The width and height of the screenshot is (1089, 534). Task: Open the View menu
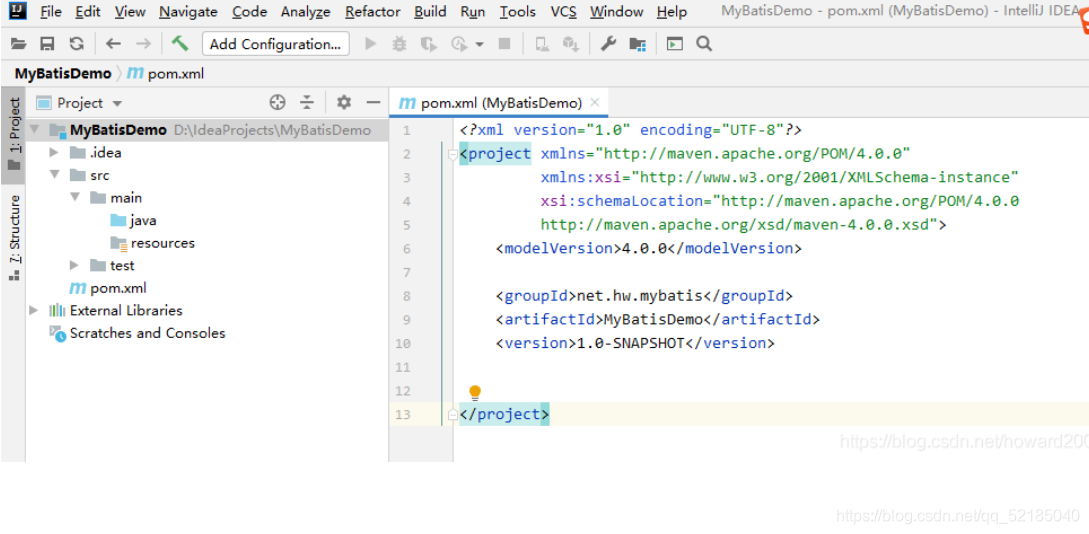(x=130, y=12)
